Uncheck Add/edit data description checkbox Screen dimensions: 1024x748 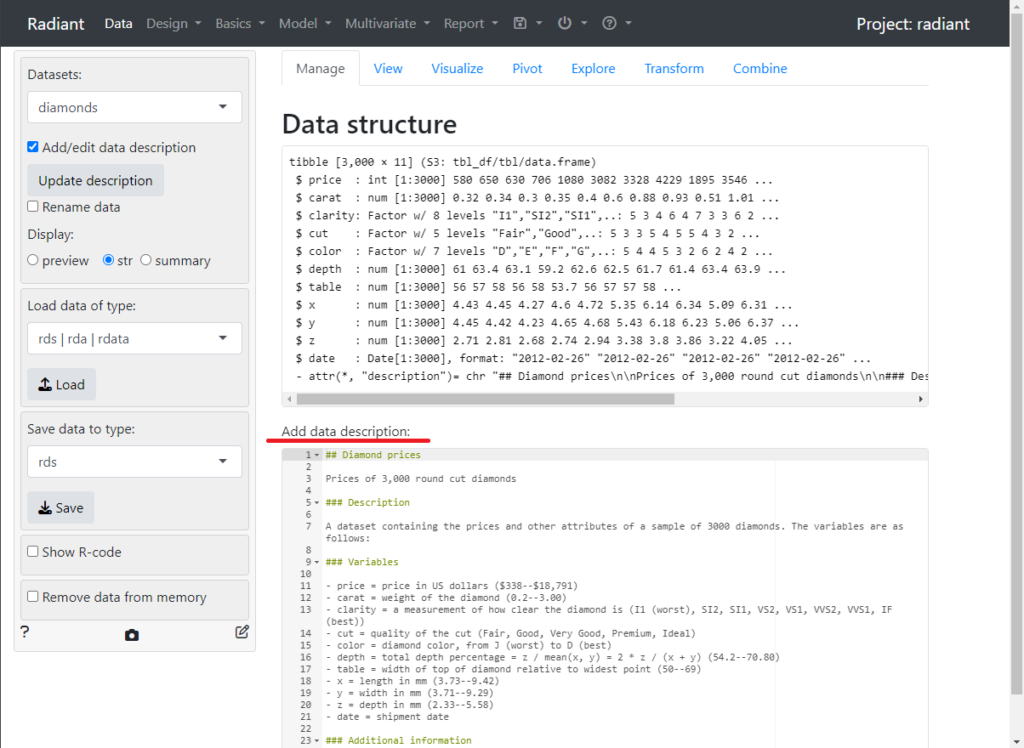[x=33, y=147]
